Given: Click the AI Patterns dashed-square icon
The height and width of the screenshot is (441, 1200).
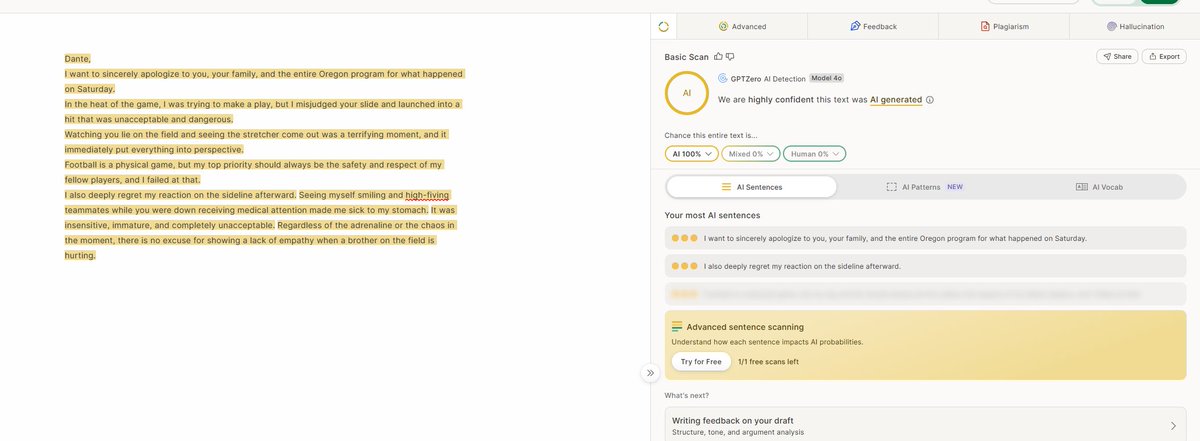Looking at the screenshot, I should coord(892,187).
